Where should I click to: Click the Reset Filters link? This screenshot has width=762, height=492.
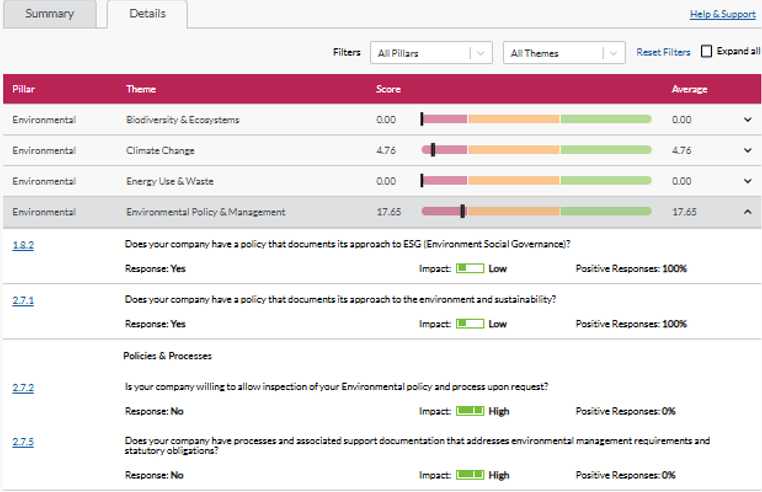(663, 52)
